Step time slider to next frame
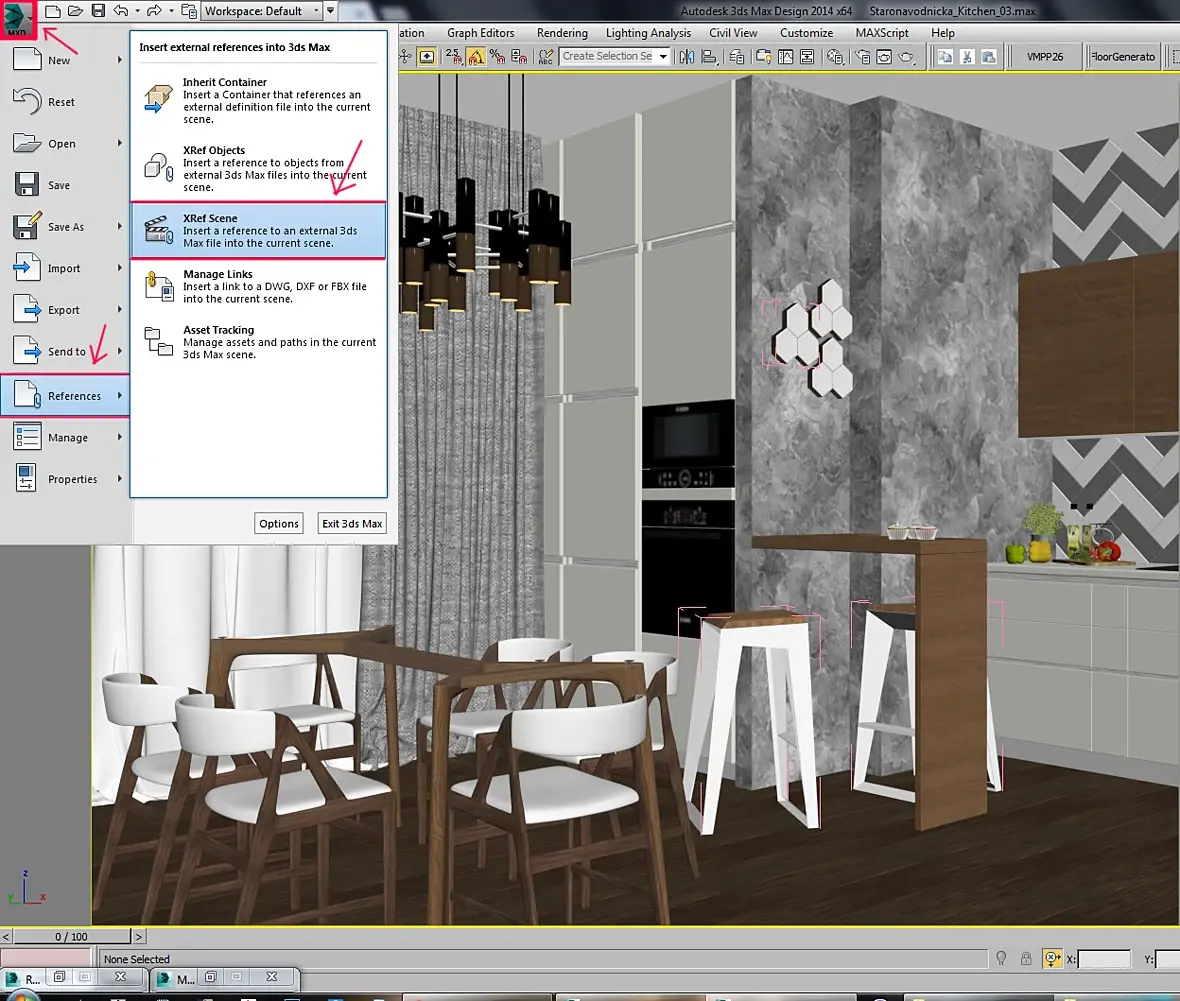The width and height of the screenshot is (1180, 1001). (x=138, y=936)
